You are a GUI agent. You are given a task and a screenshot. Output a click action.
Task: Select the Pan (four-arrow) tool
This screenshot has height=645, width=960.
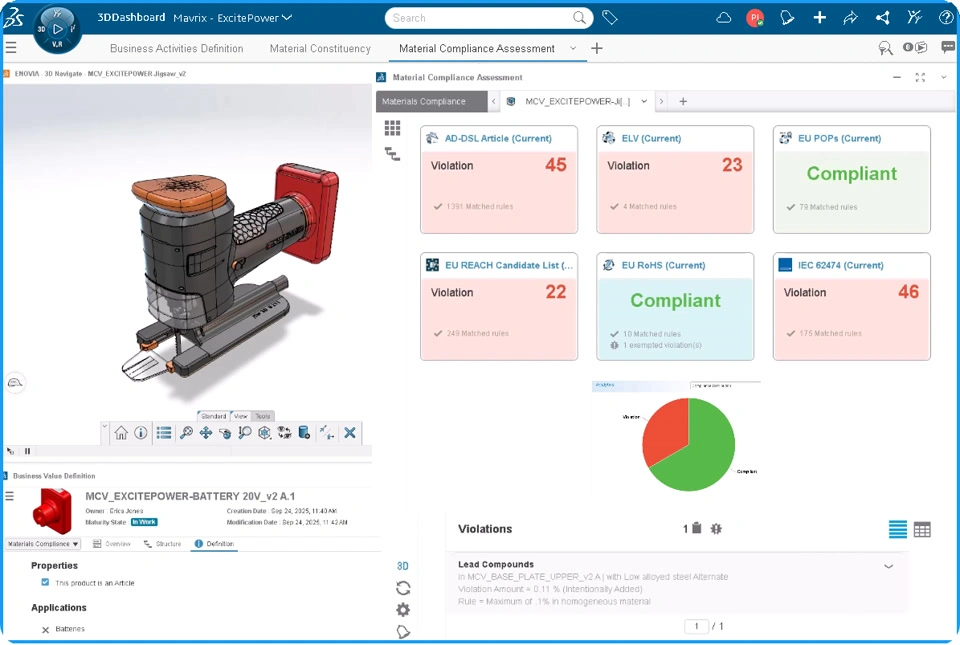pyautogui.click(x=206, y=433)
